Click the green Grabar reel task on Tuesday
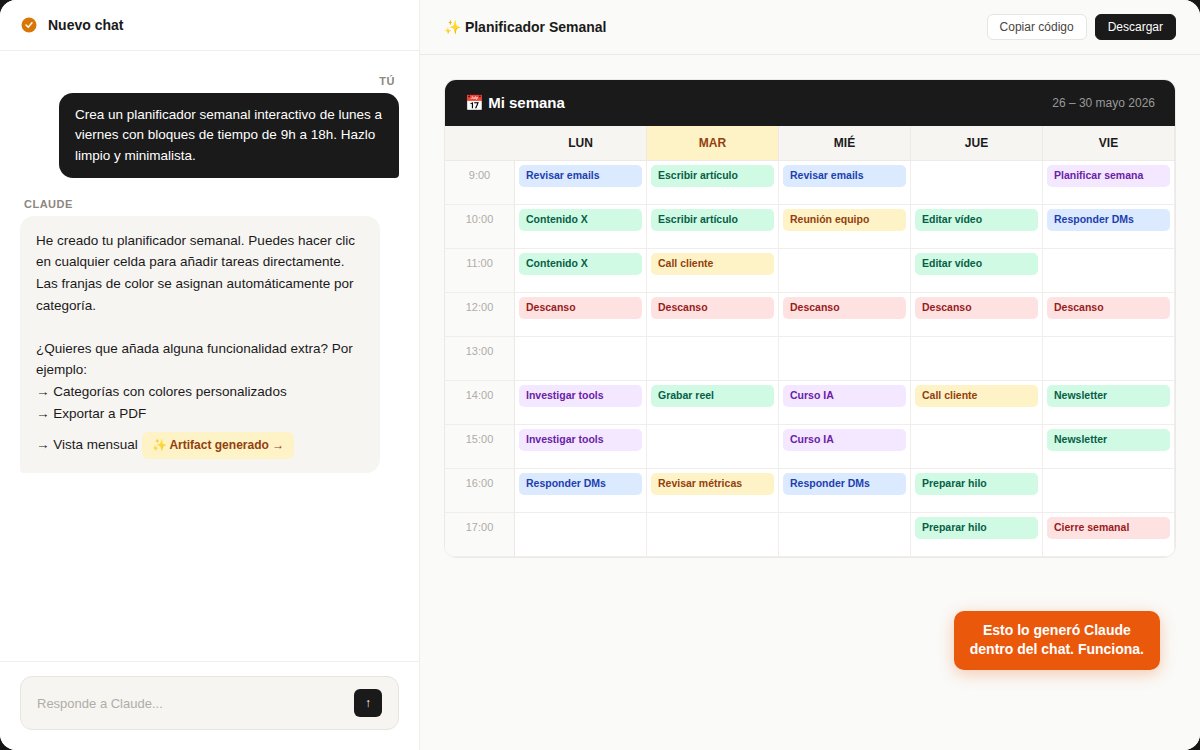 point(712,396)
